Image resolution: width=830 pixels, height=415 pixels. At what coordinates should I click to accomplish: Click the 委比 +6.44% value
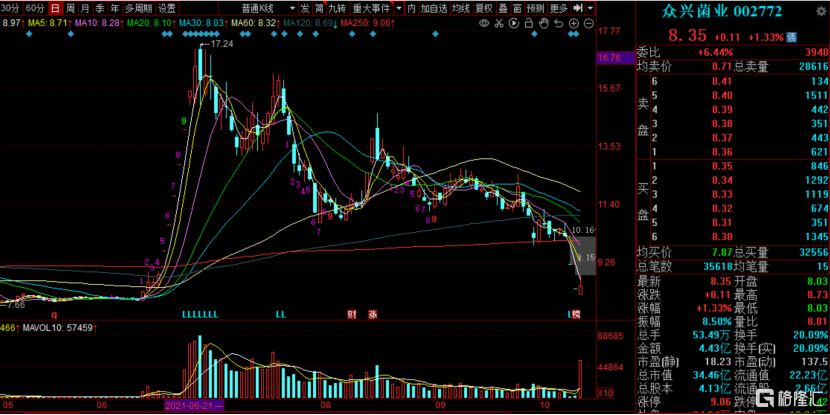tap(716, 52)
